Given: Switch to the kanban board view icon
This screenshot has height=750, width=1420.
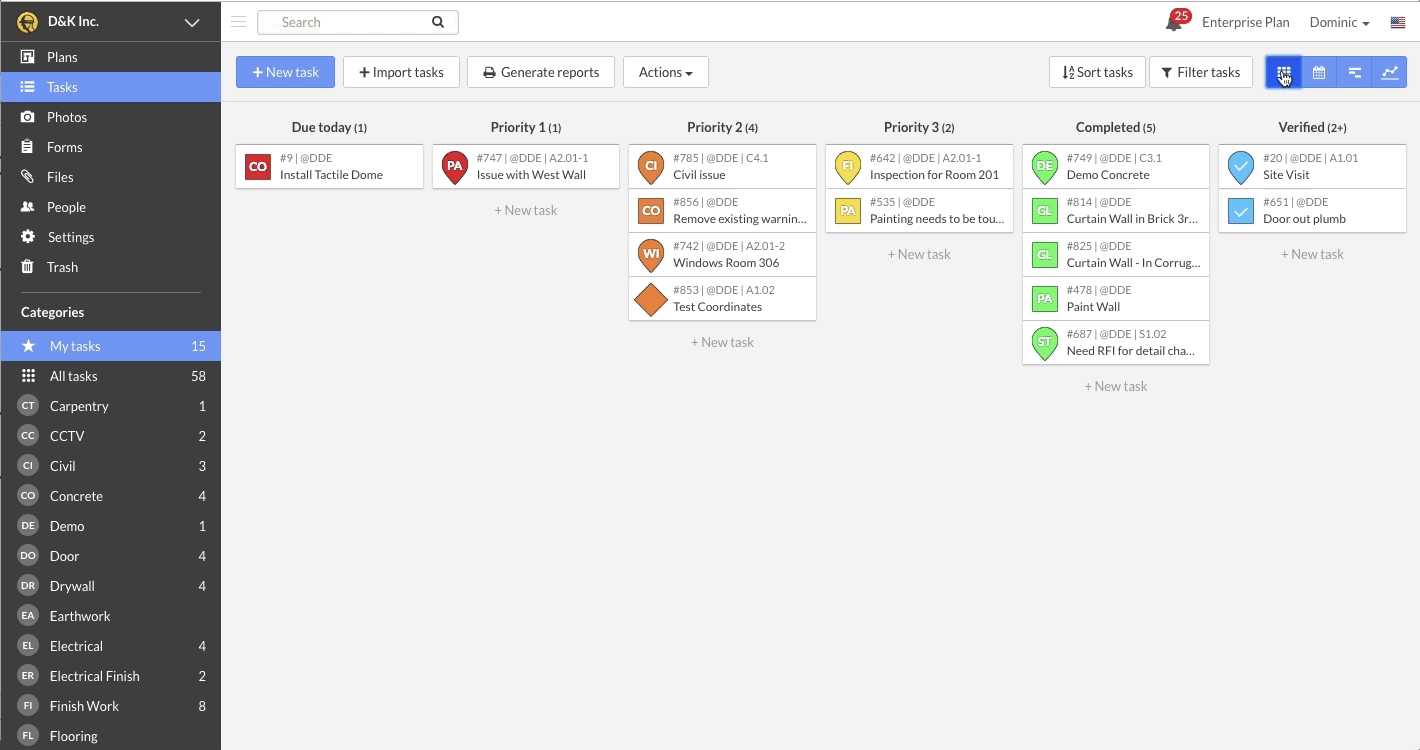Looking at the screenshot, I should (1284, 72).
